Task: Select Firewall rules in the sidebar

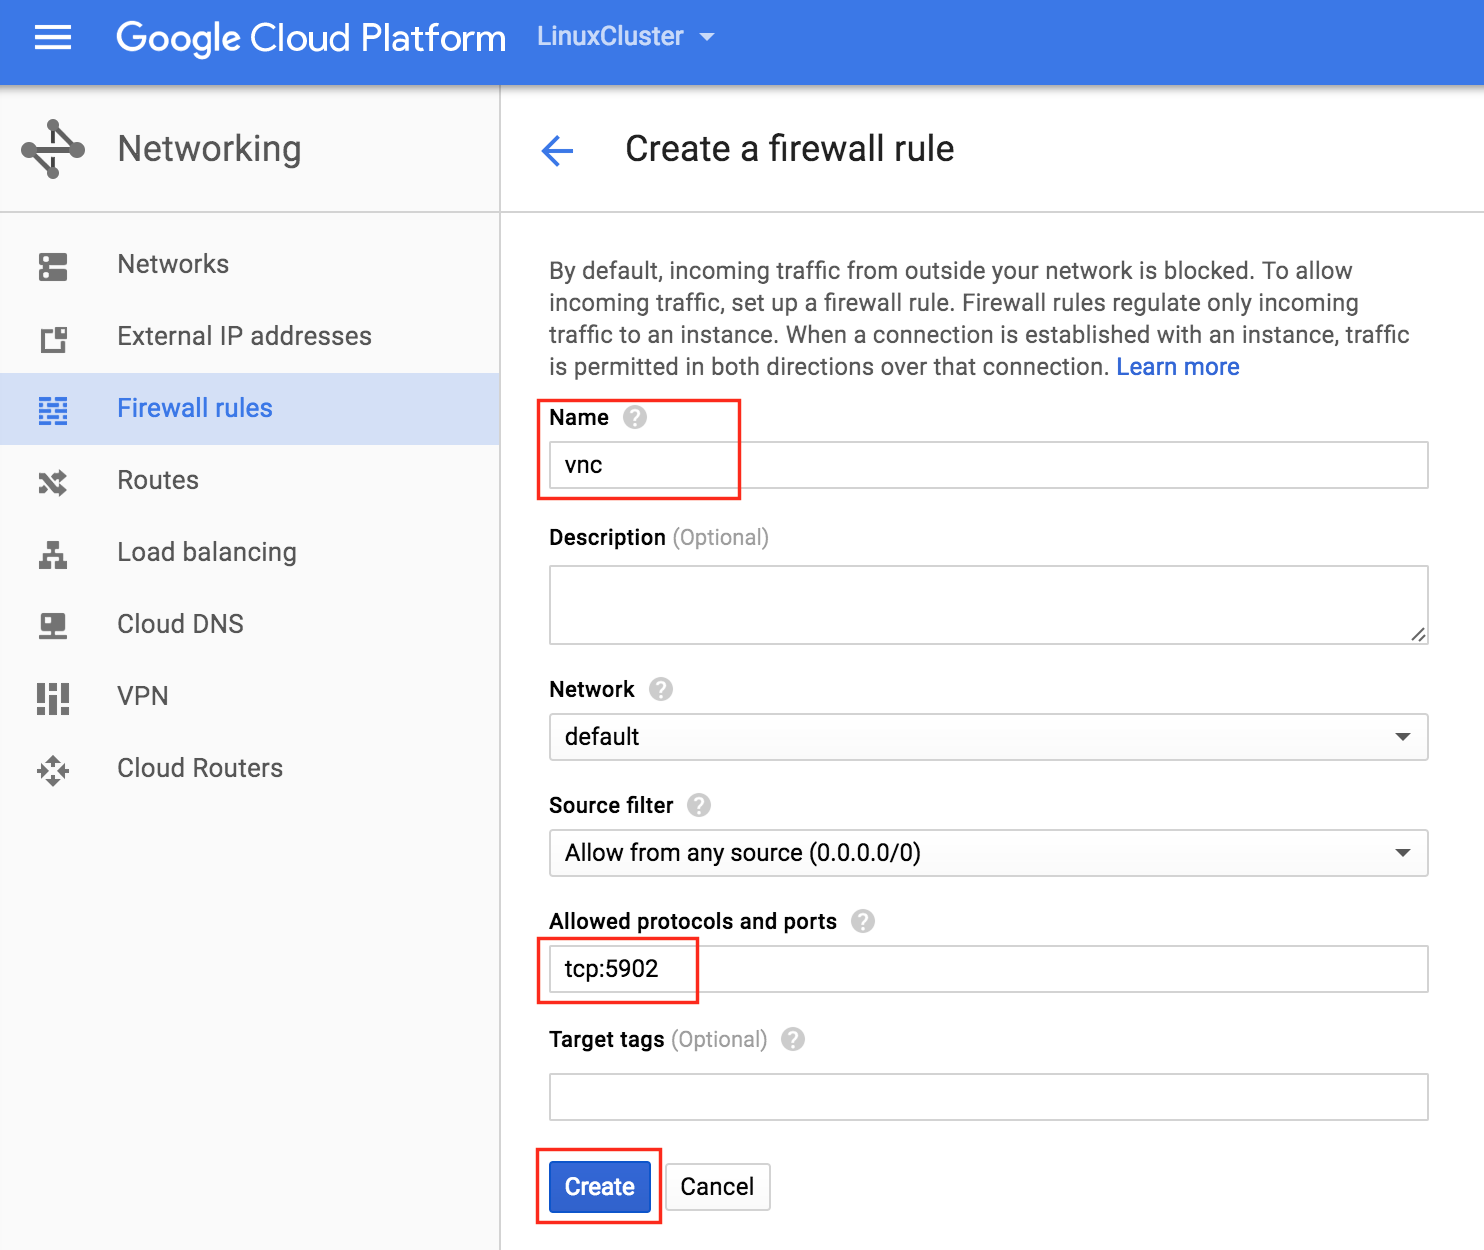Action: tap(250, 408)
